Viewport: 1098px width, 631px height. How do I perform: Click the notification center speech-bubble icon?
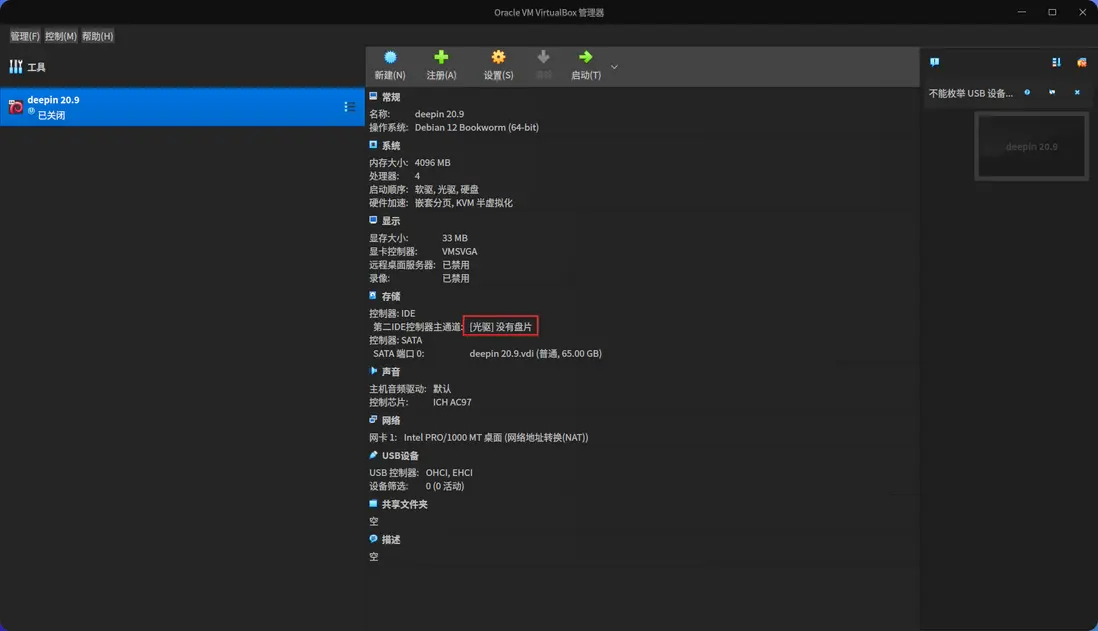934,62
